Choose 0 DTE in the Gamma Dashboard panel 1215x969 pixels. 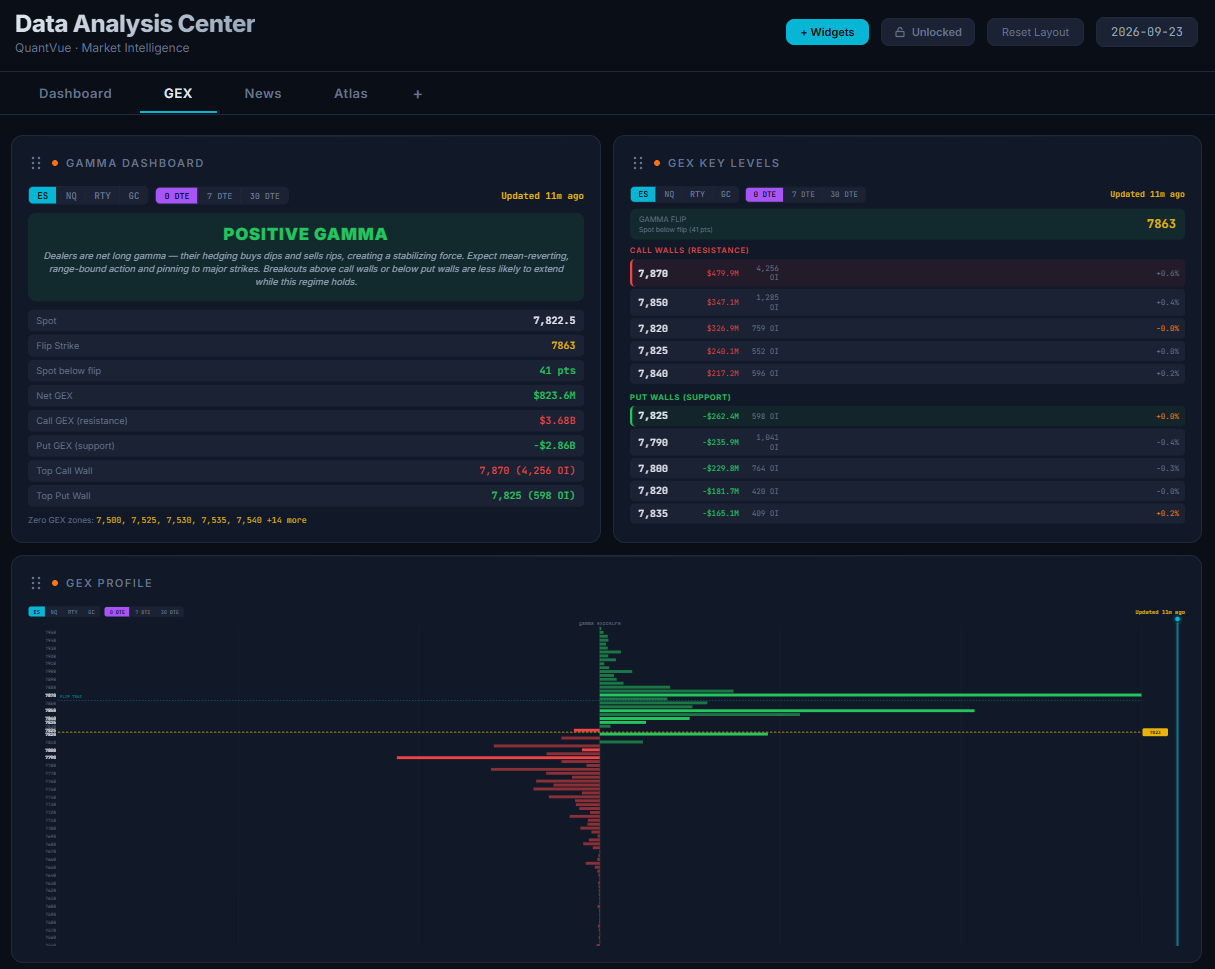[x=176, y=196]
